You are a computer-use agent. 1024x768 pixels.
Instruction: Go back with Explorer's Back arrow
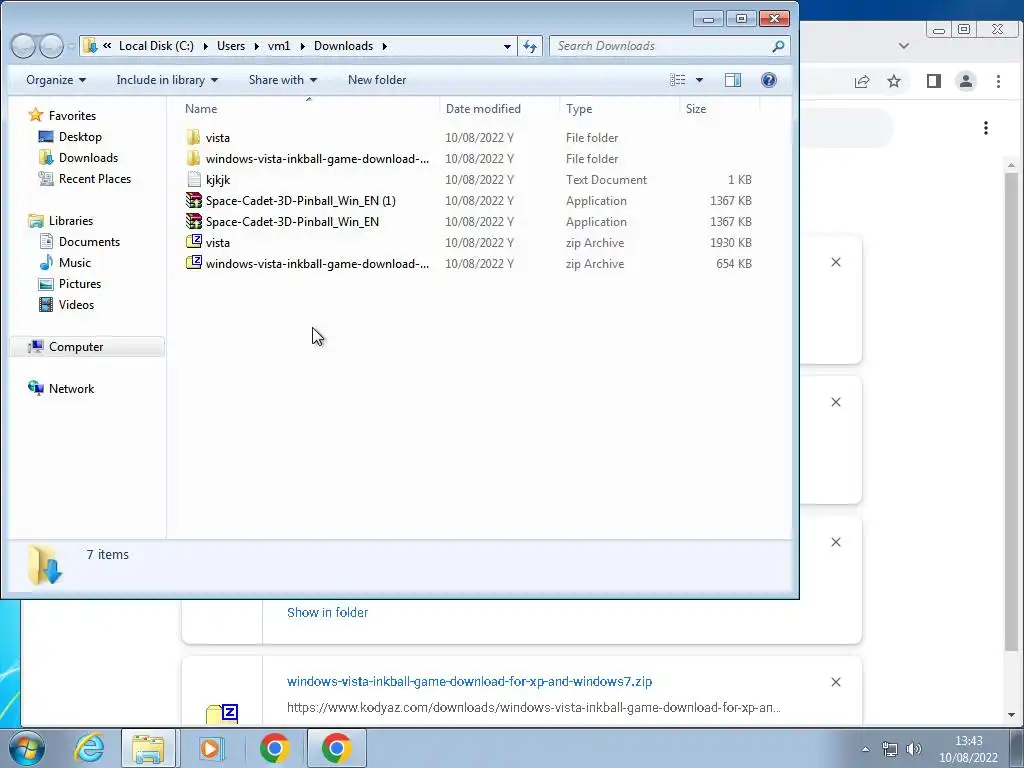[23, 46]
